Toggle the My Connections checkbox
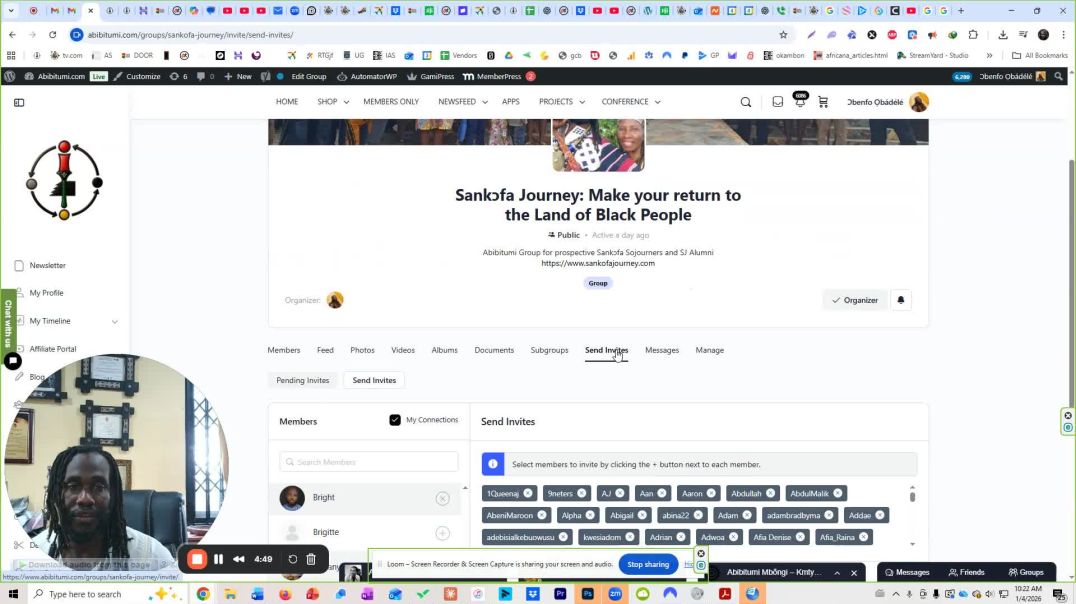This screenshot has height=604, width=1076. [395, 420]
